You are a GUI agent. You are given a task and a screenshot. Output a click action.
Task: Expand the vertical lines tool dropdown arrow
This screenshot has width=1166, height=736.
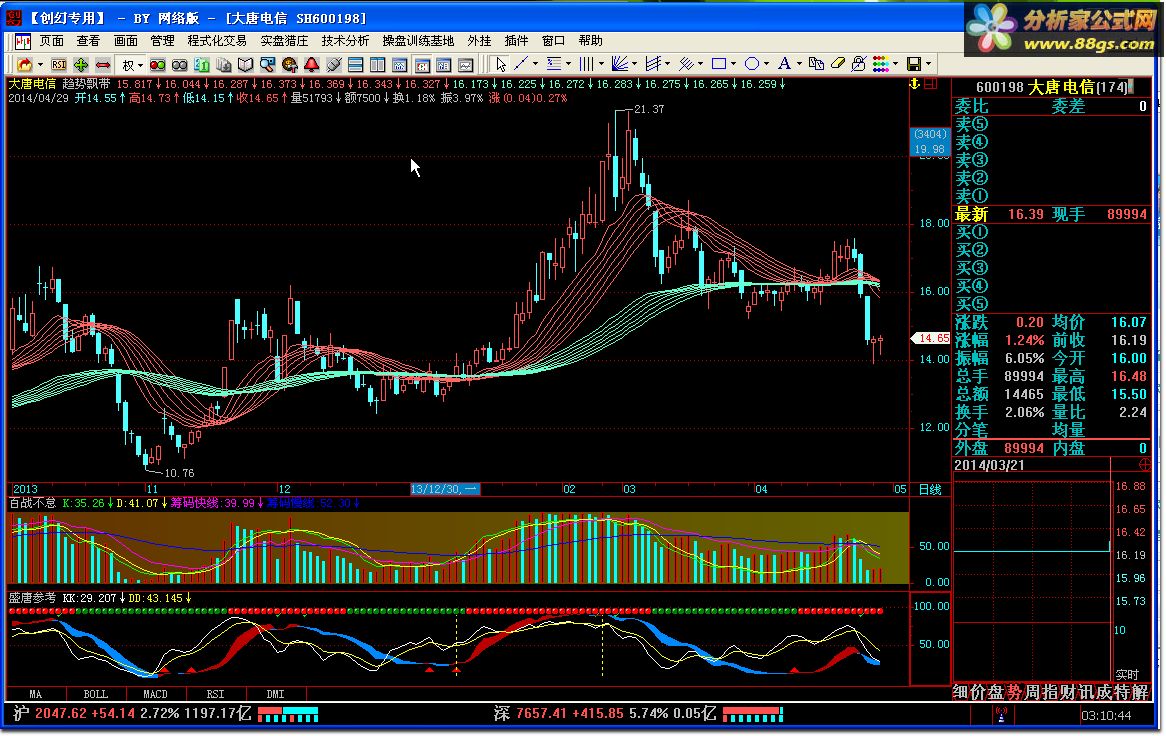tap(601, 64)
